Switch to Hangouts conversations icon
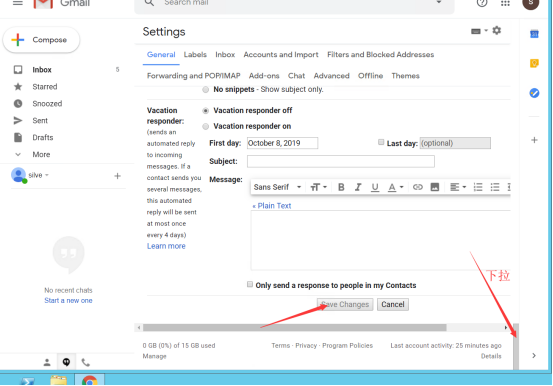 coord(66,362)
